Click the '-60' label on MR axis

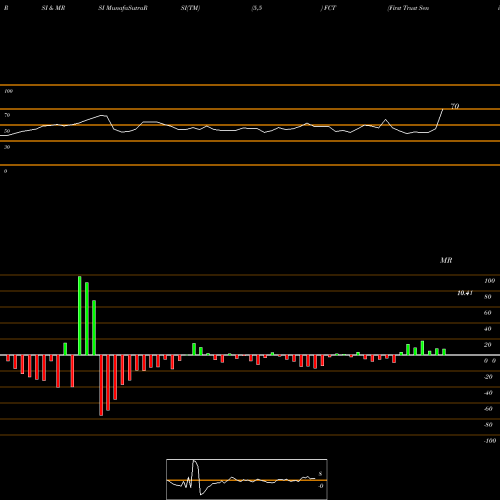[x=488, y=409]
